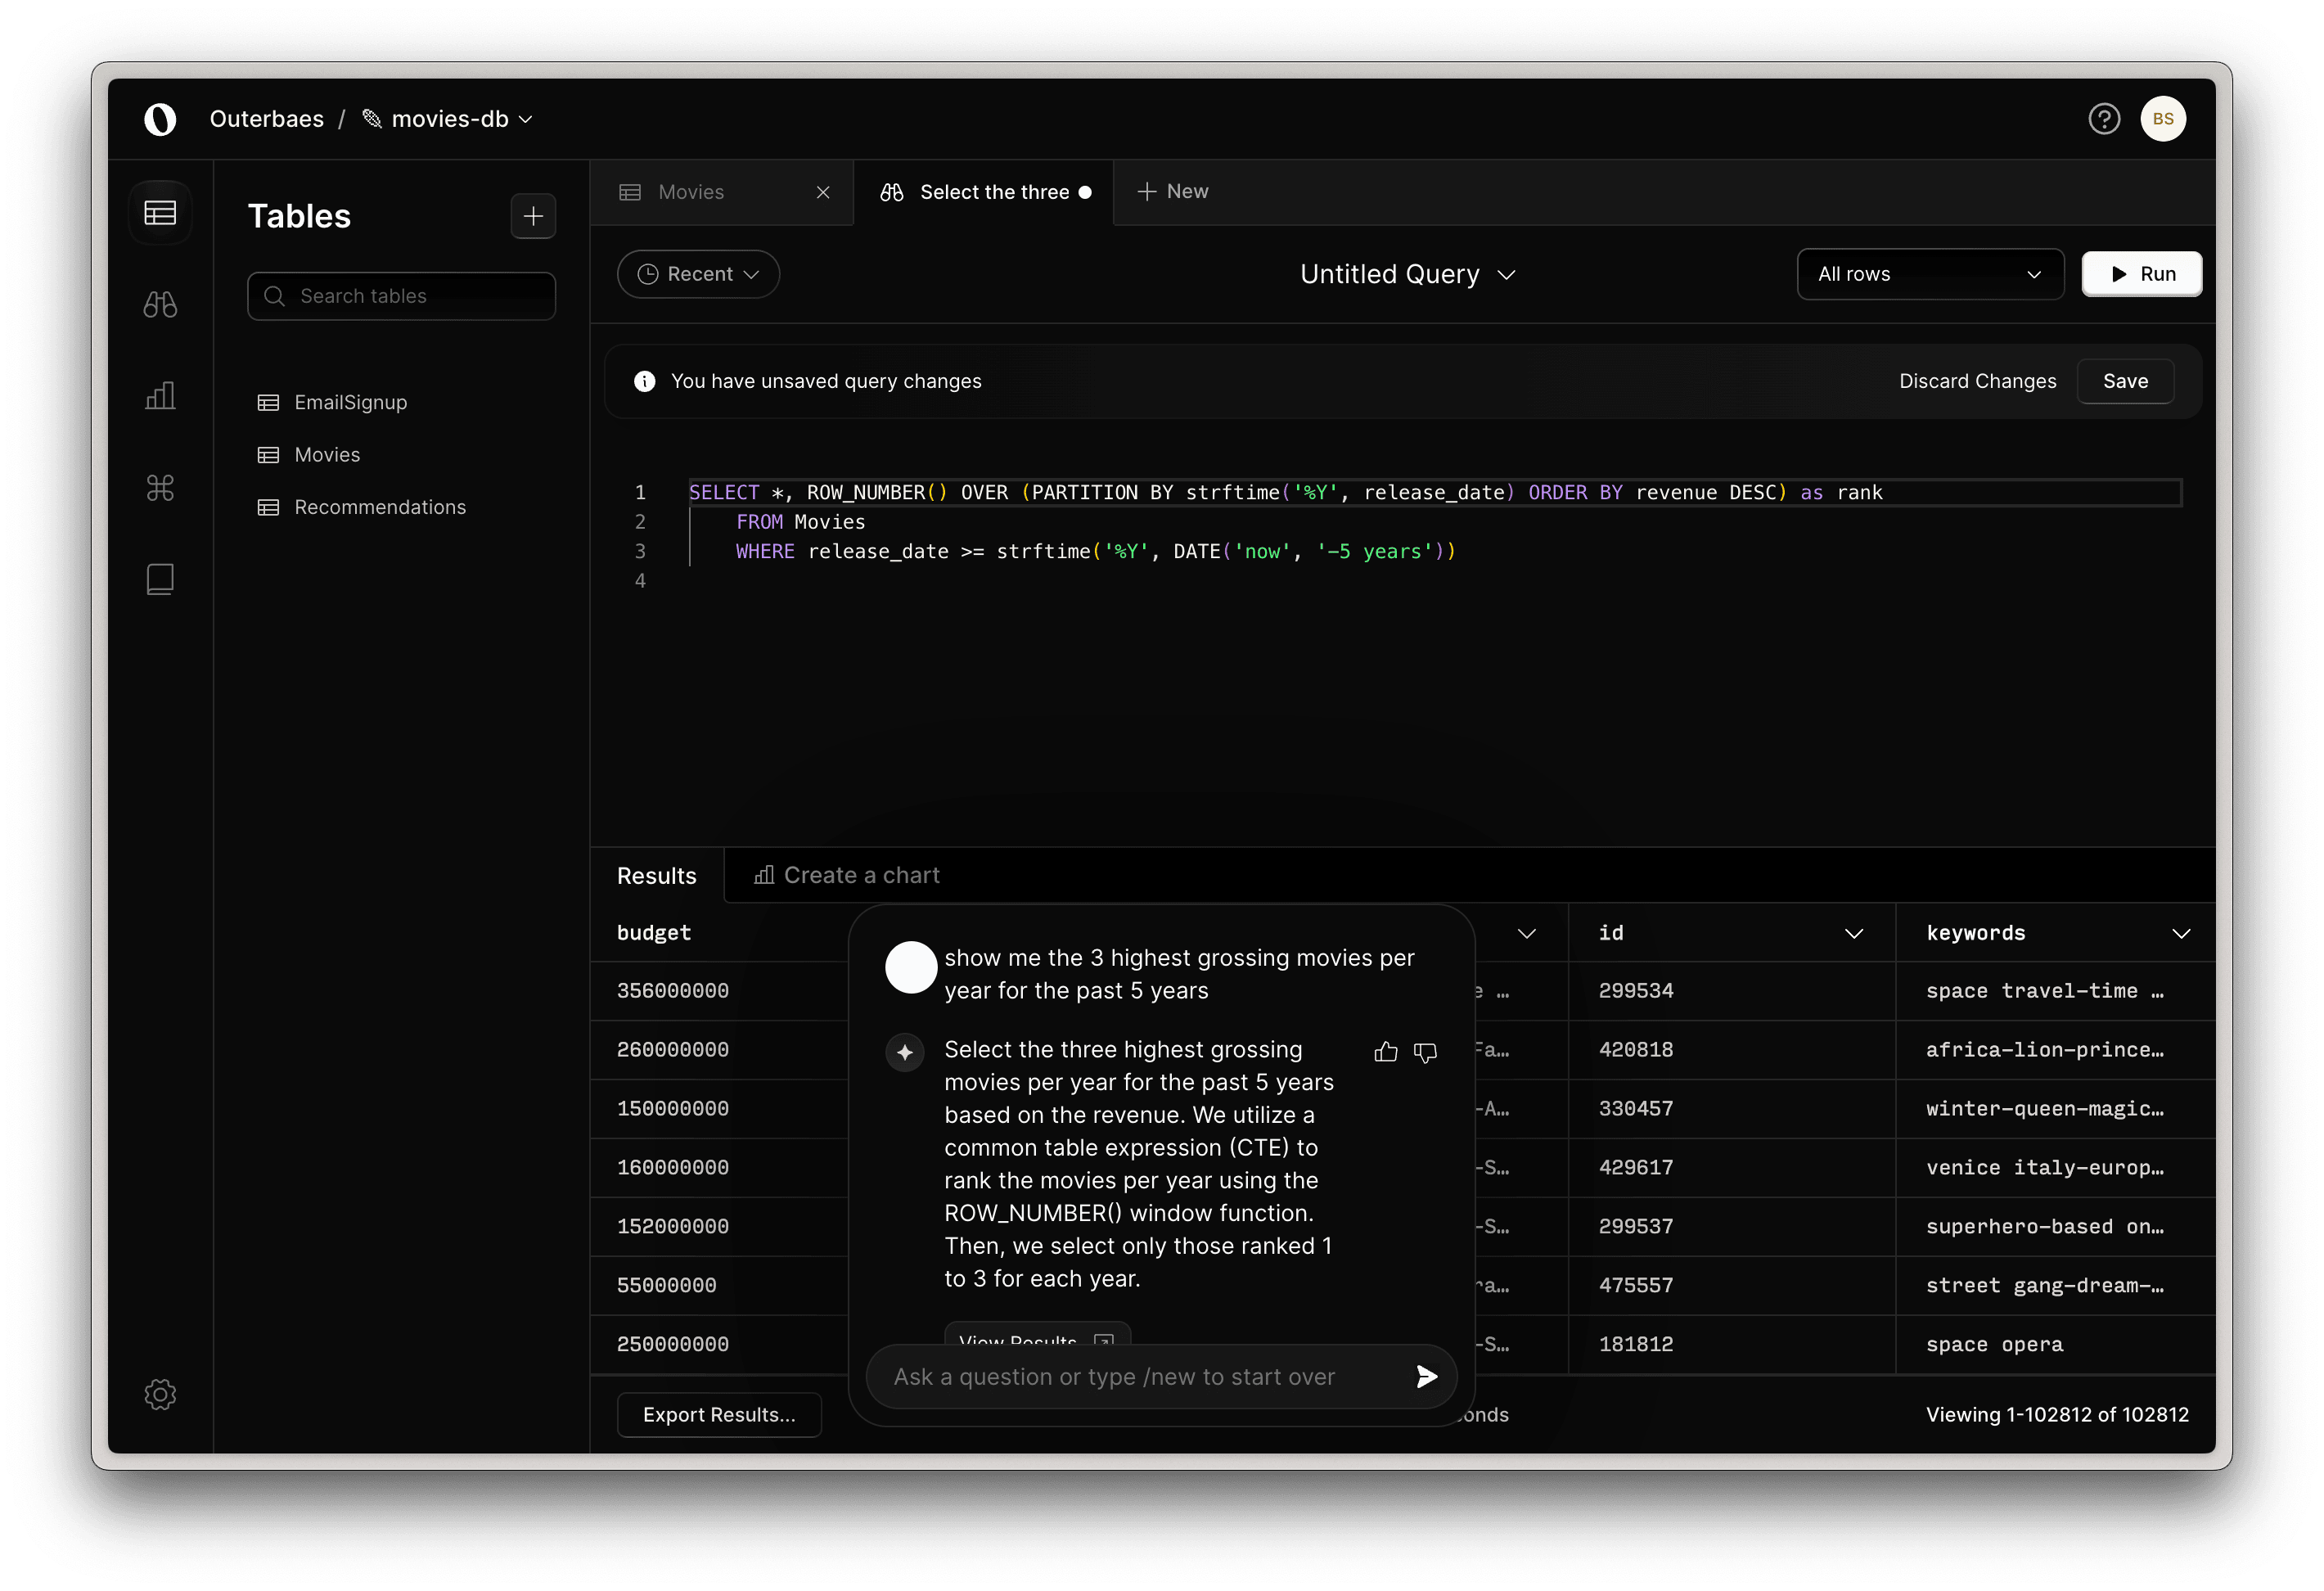
Task: Select id cell 475557
Action: [1635, 1285]
